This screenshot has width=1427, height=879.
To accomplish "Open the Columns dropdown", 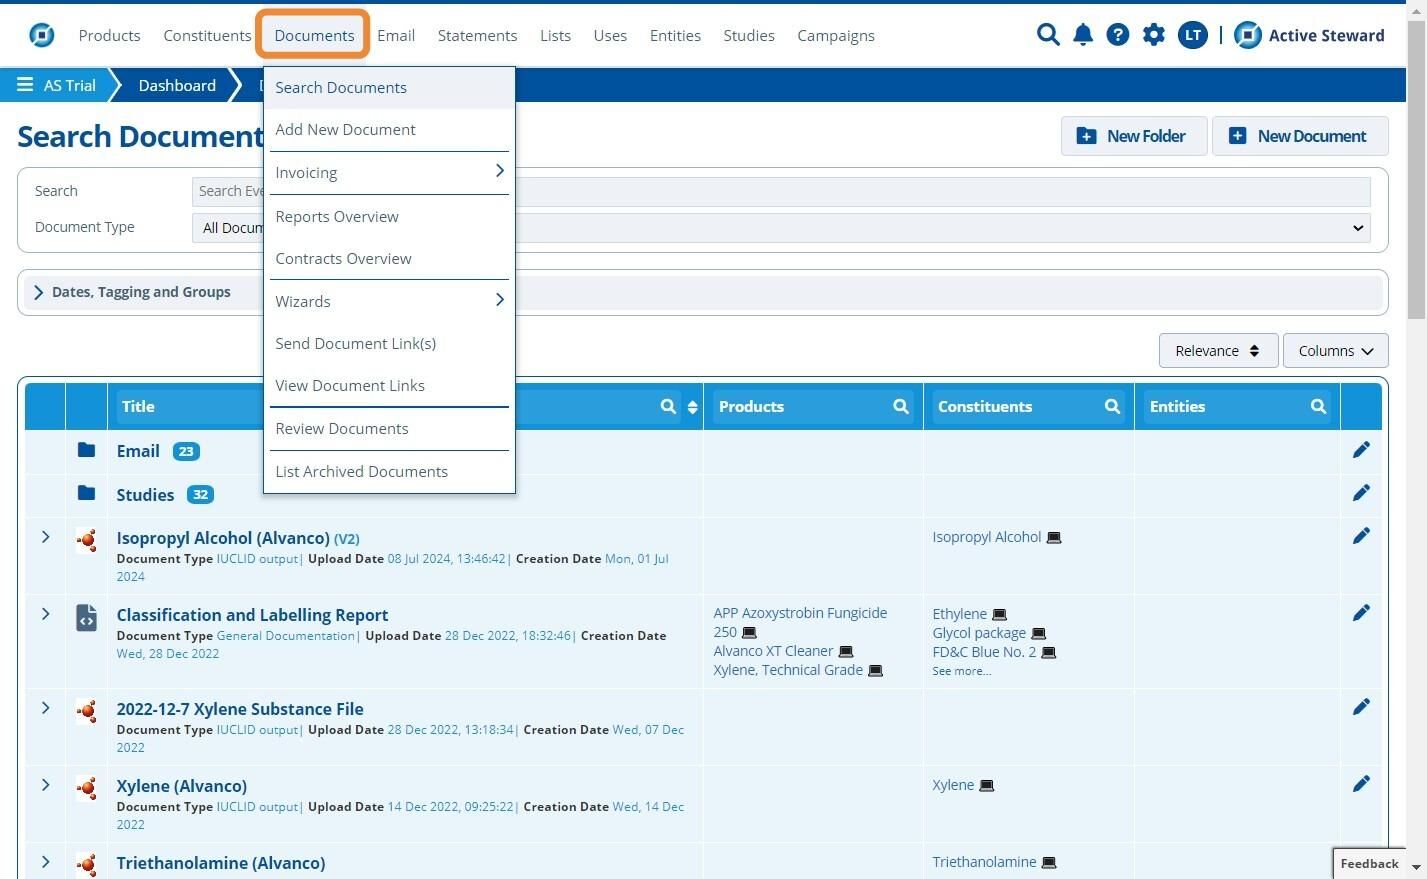I will tap(1335, 351).
